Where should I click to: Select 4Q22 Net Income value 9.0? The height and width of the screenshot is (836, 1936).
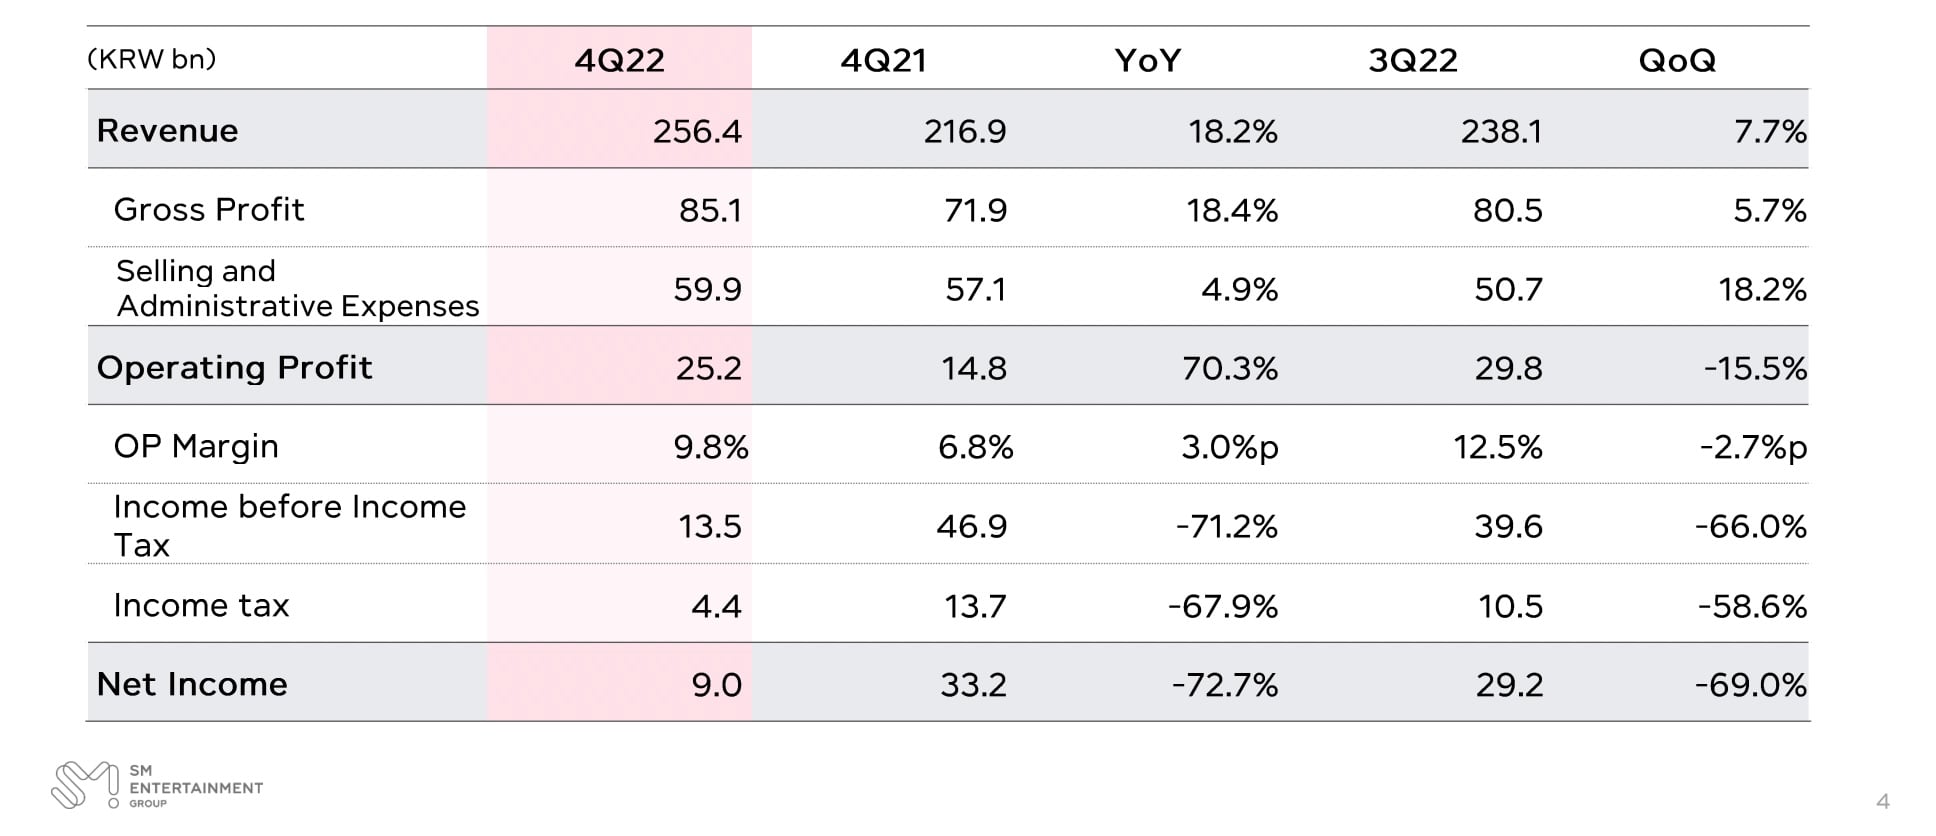pos(716,685)
